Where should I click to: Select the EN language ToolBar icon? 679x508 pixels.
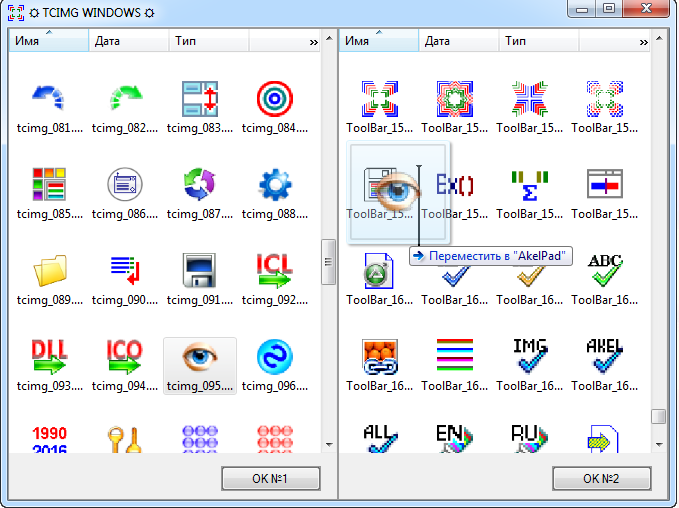pos(455,439)
